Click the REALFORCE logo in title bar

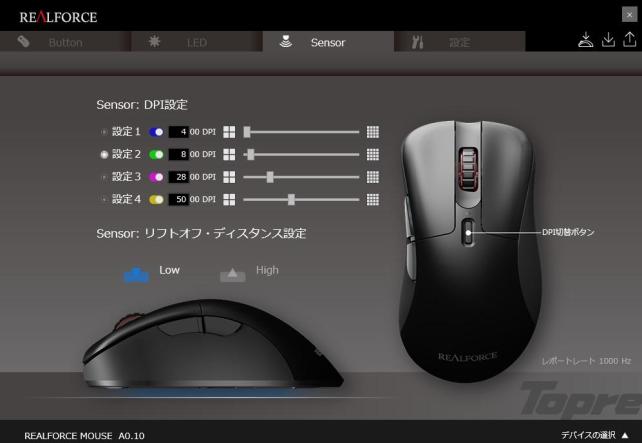(x=58, y=17)
